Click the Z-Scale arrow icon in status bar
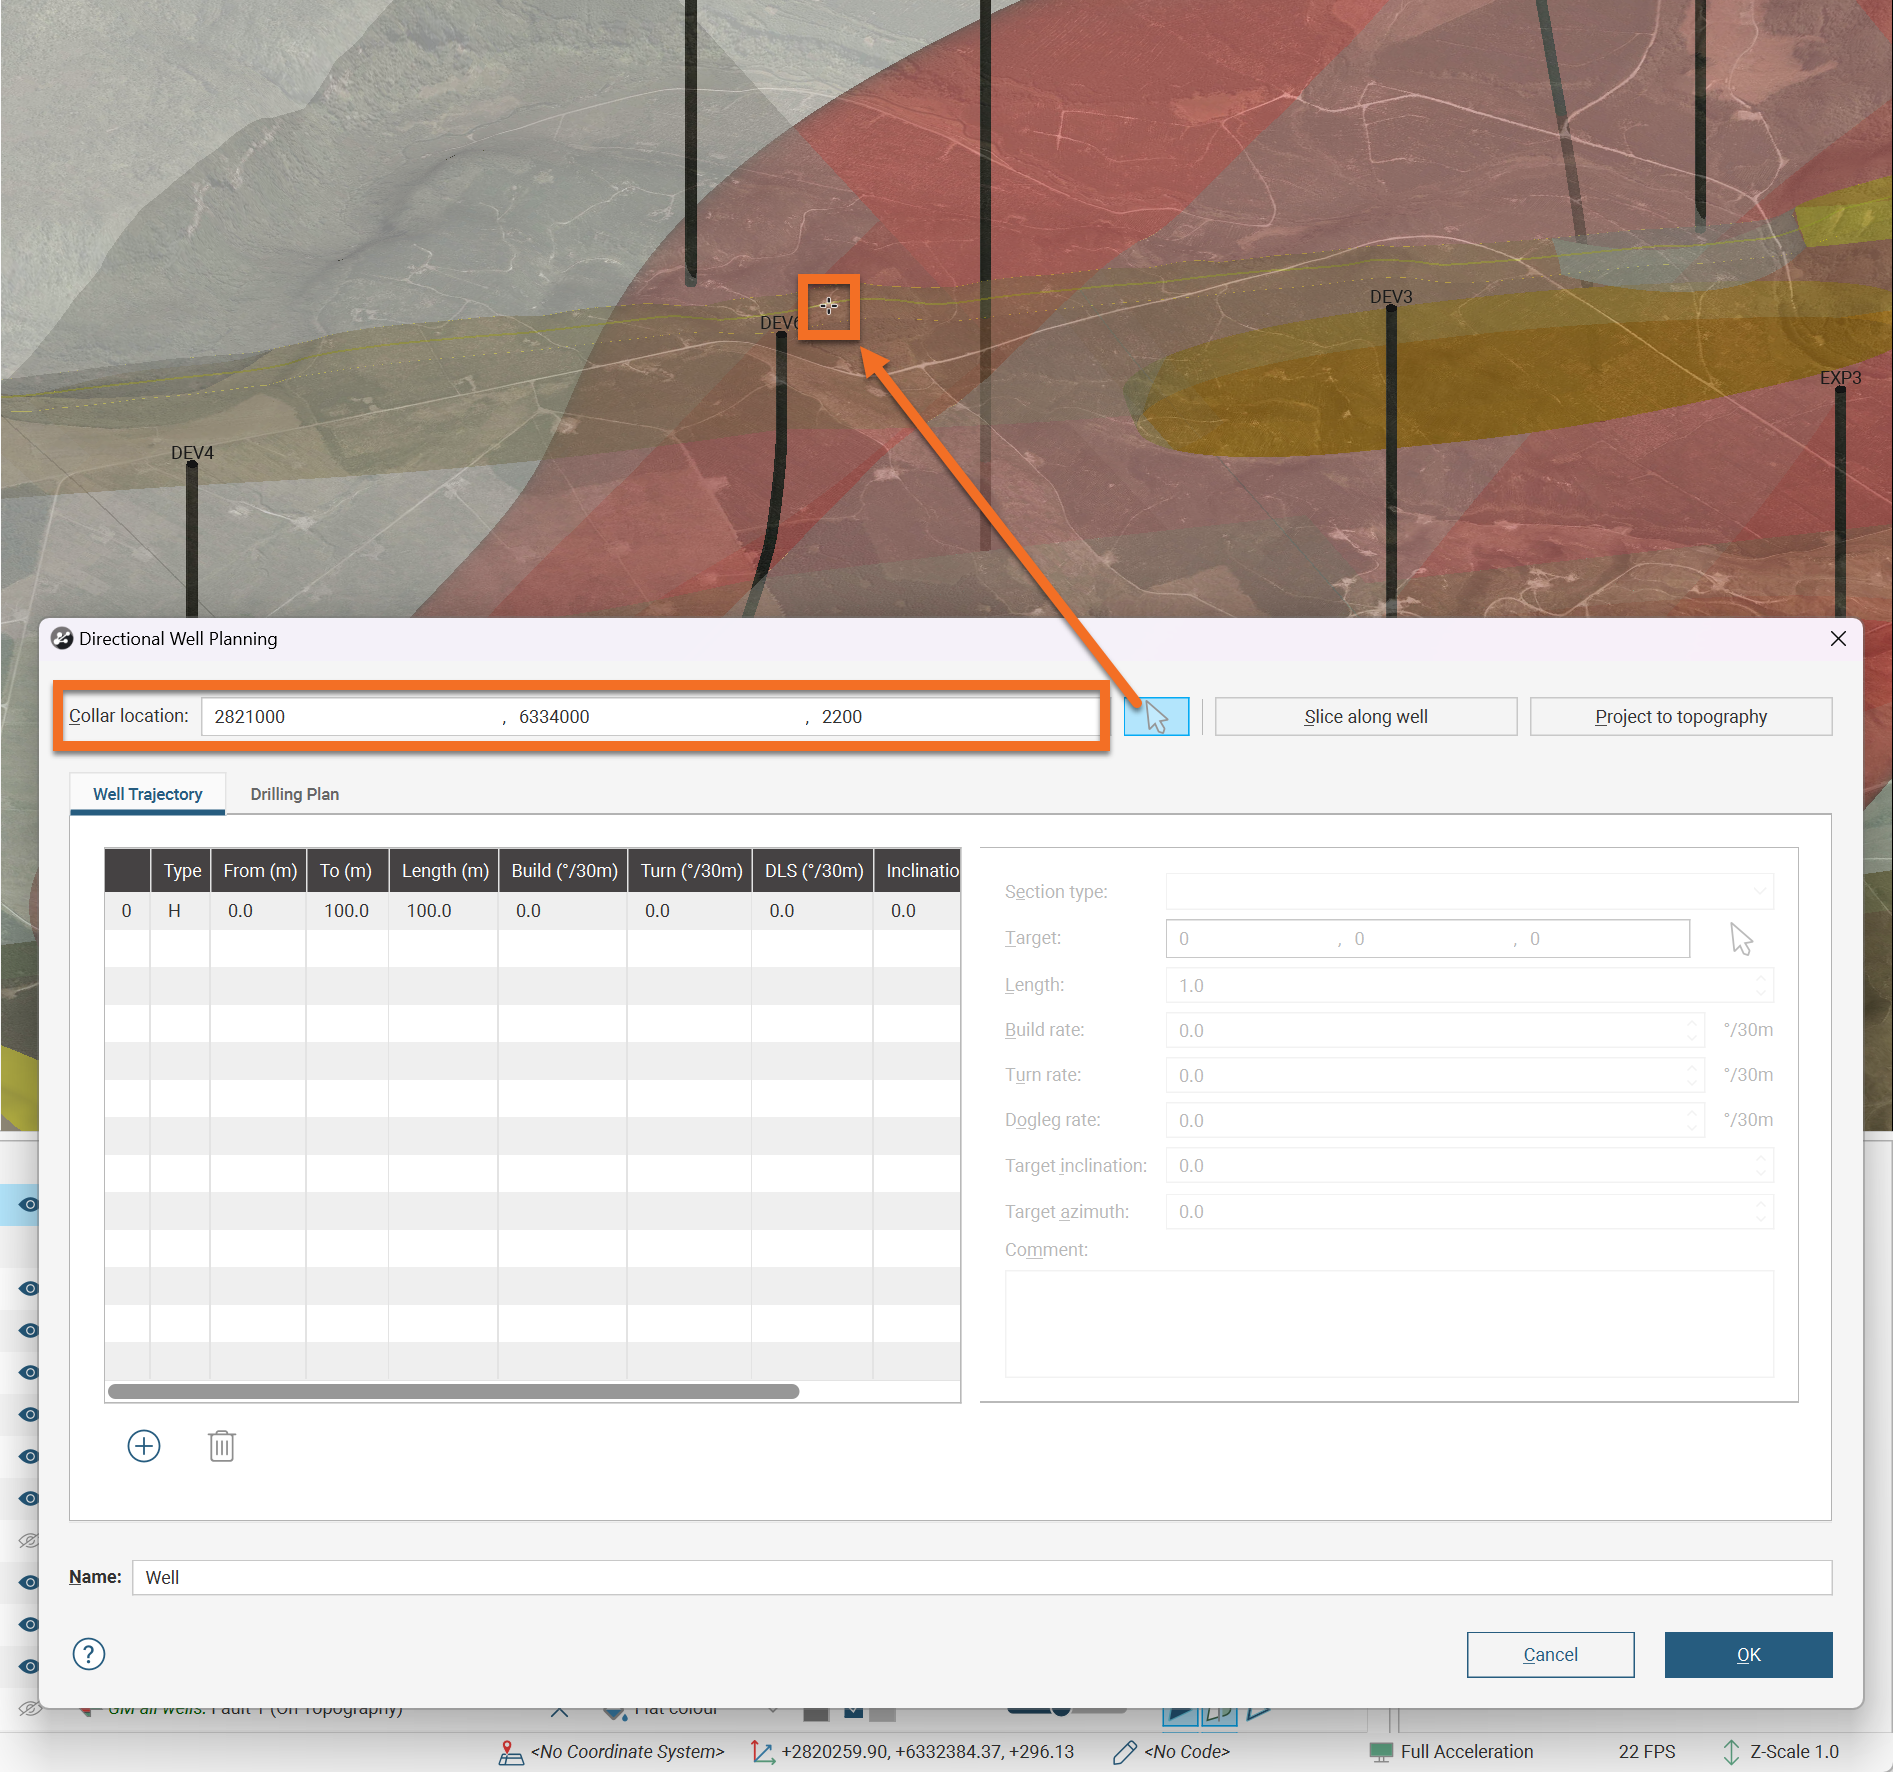This screenshot has width=1893, height=1772. pos(1731,1752)
